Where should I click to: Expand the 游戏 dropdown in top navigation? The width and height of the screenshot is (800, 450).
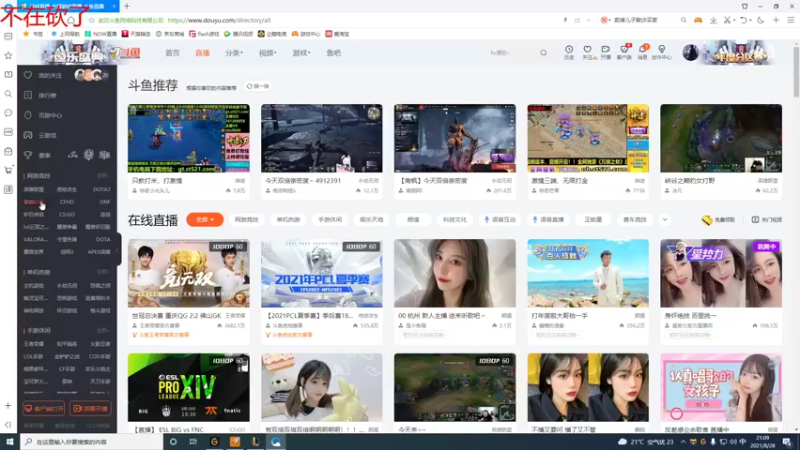(x=301, y=53)
